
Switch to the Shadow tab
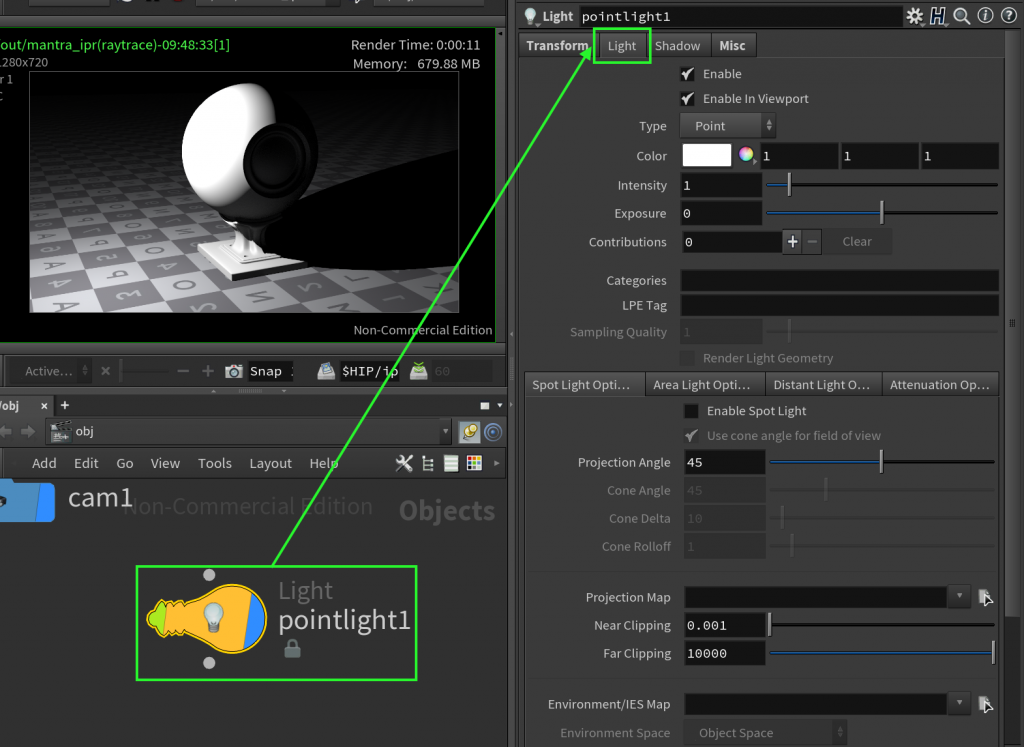679,45
